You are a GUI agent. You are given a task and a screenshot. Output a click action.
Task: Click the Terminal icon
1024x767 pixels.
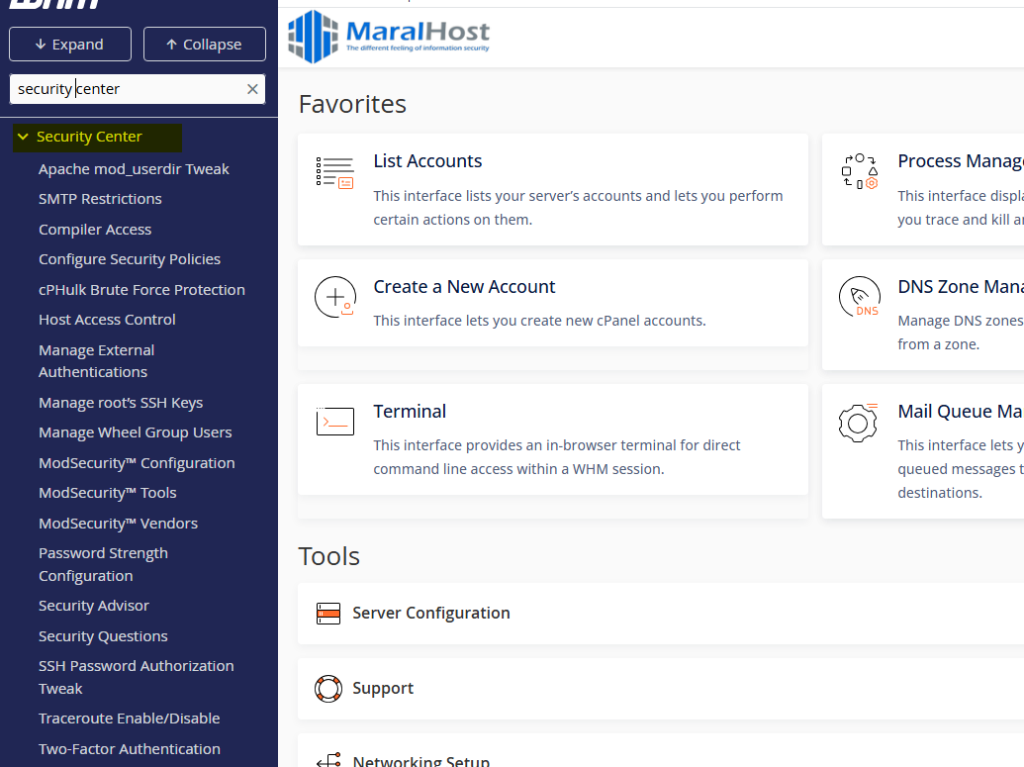334,422
